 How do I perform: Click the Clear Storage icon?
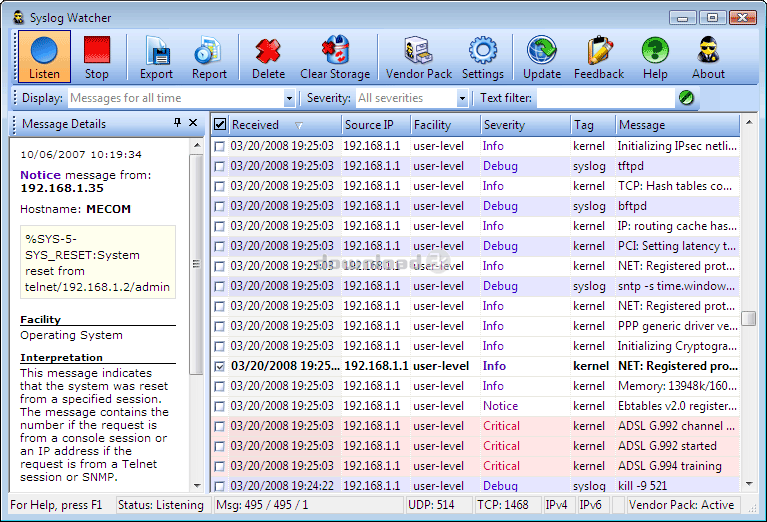click(x=335, y=56)
